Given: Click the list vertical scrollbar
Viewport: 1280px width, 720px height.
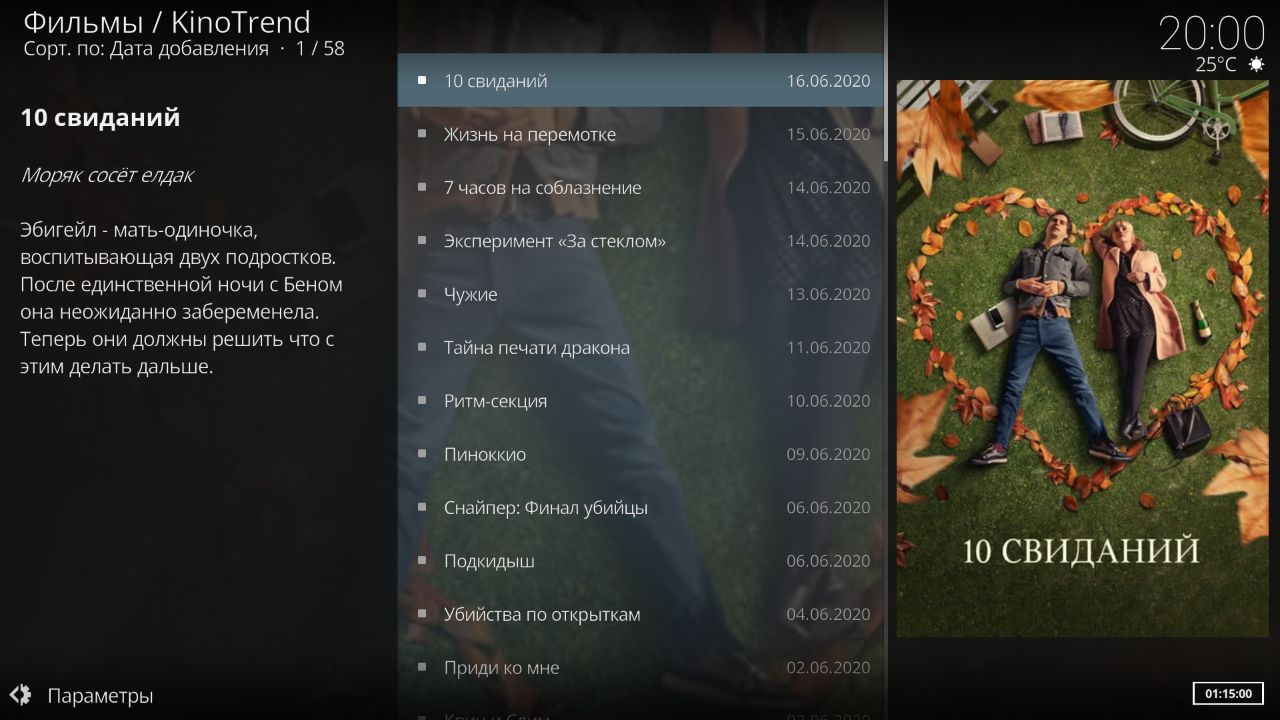Looking at the screenshot, I should tap(886, 360).
